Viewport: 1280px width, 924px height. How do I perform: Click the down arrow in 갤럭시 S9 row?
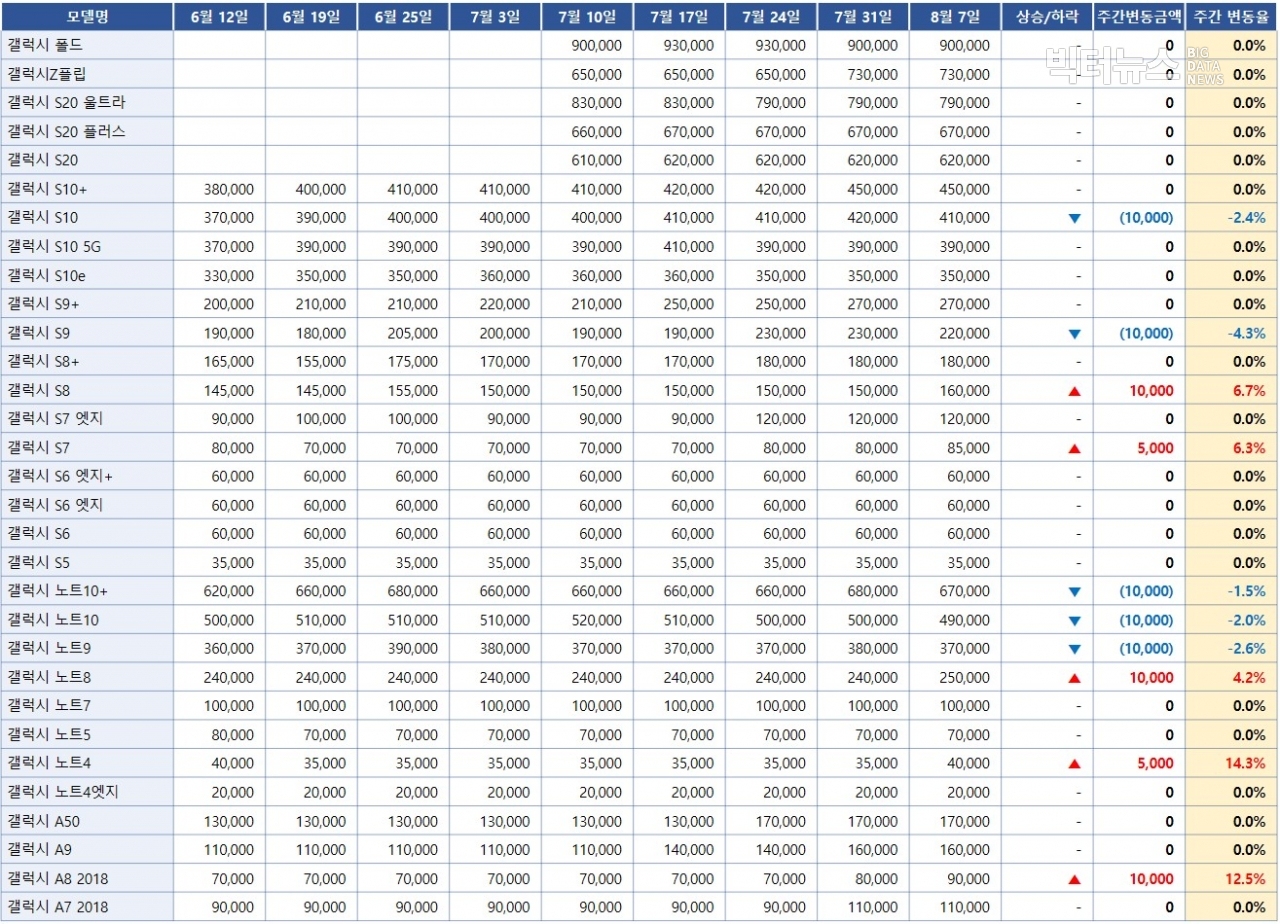point(1074,334)
